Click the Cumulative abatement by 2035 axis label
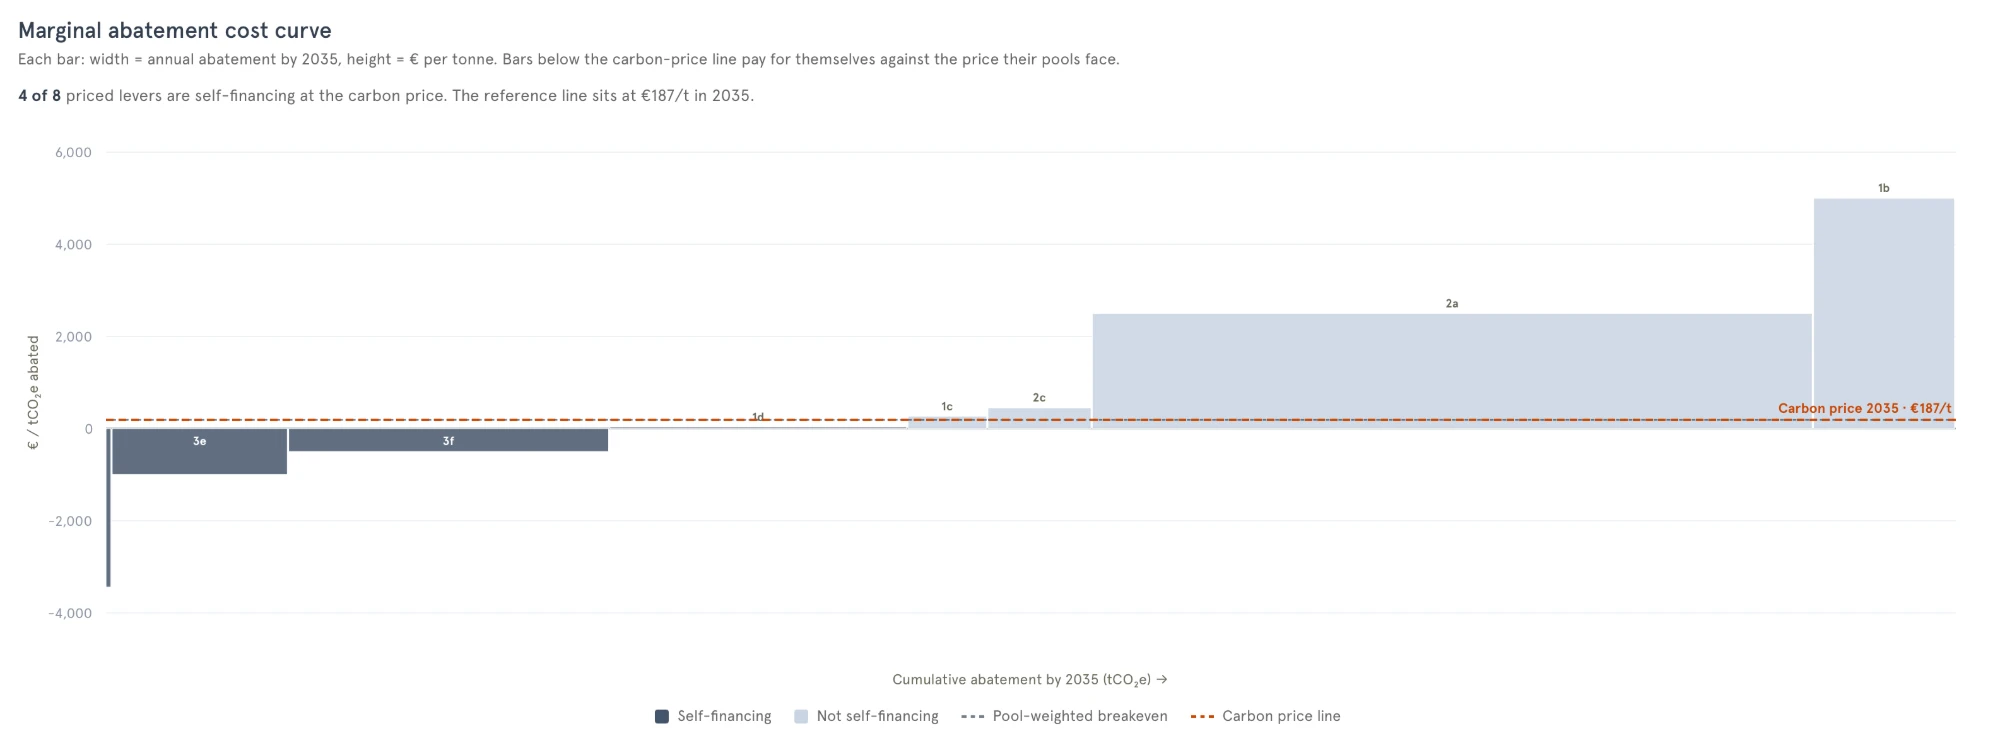Viewport: 2000px width, 750px height. (1030, 680)
